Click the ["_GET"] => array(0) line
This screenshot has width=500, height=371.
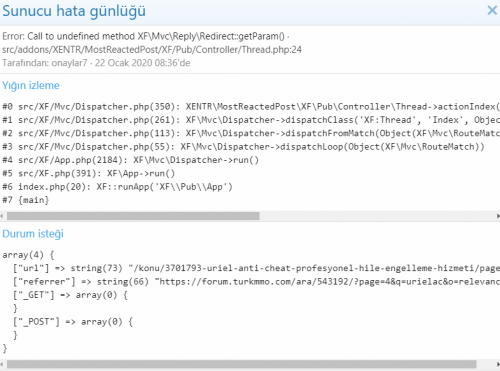pyautogui.click(x=70, y=295)
